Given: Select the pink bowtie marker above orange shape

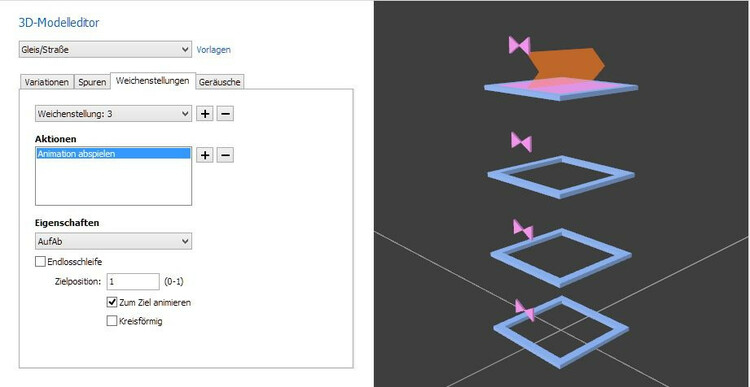Looking at the screenshot, I should (519, 45).
